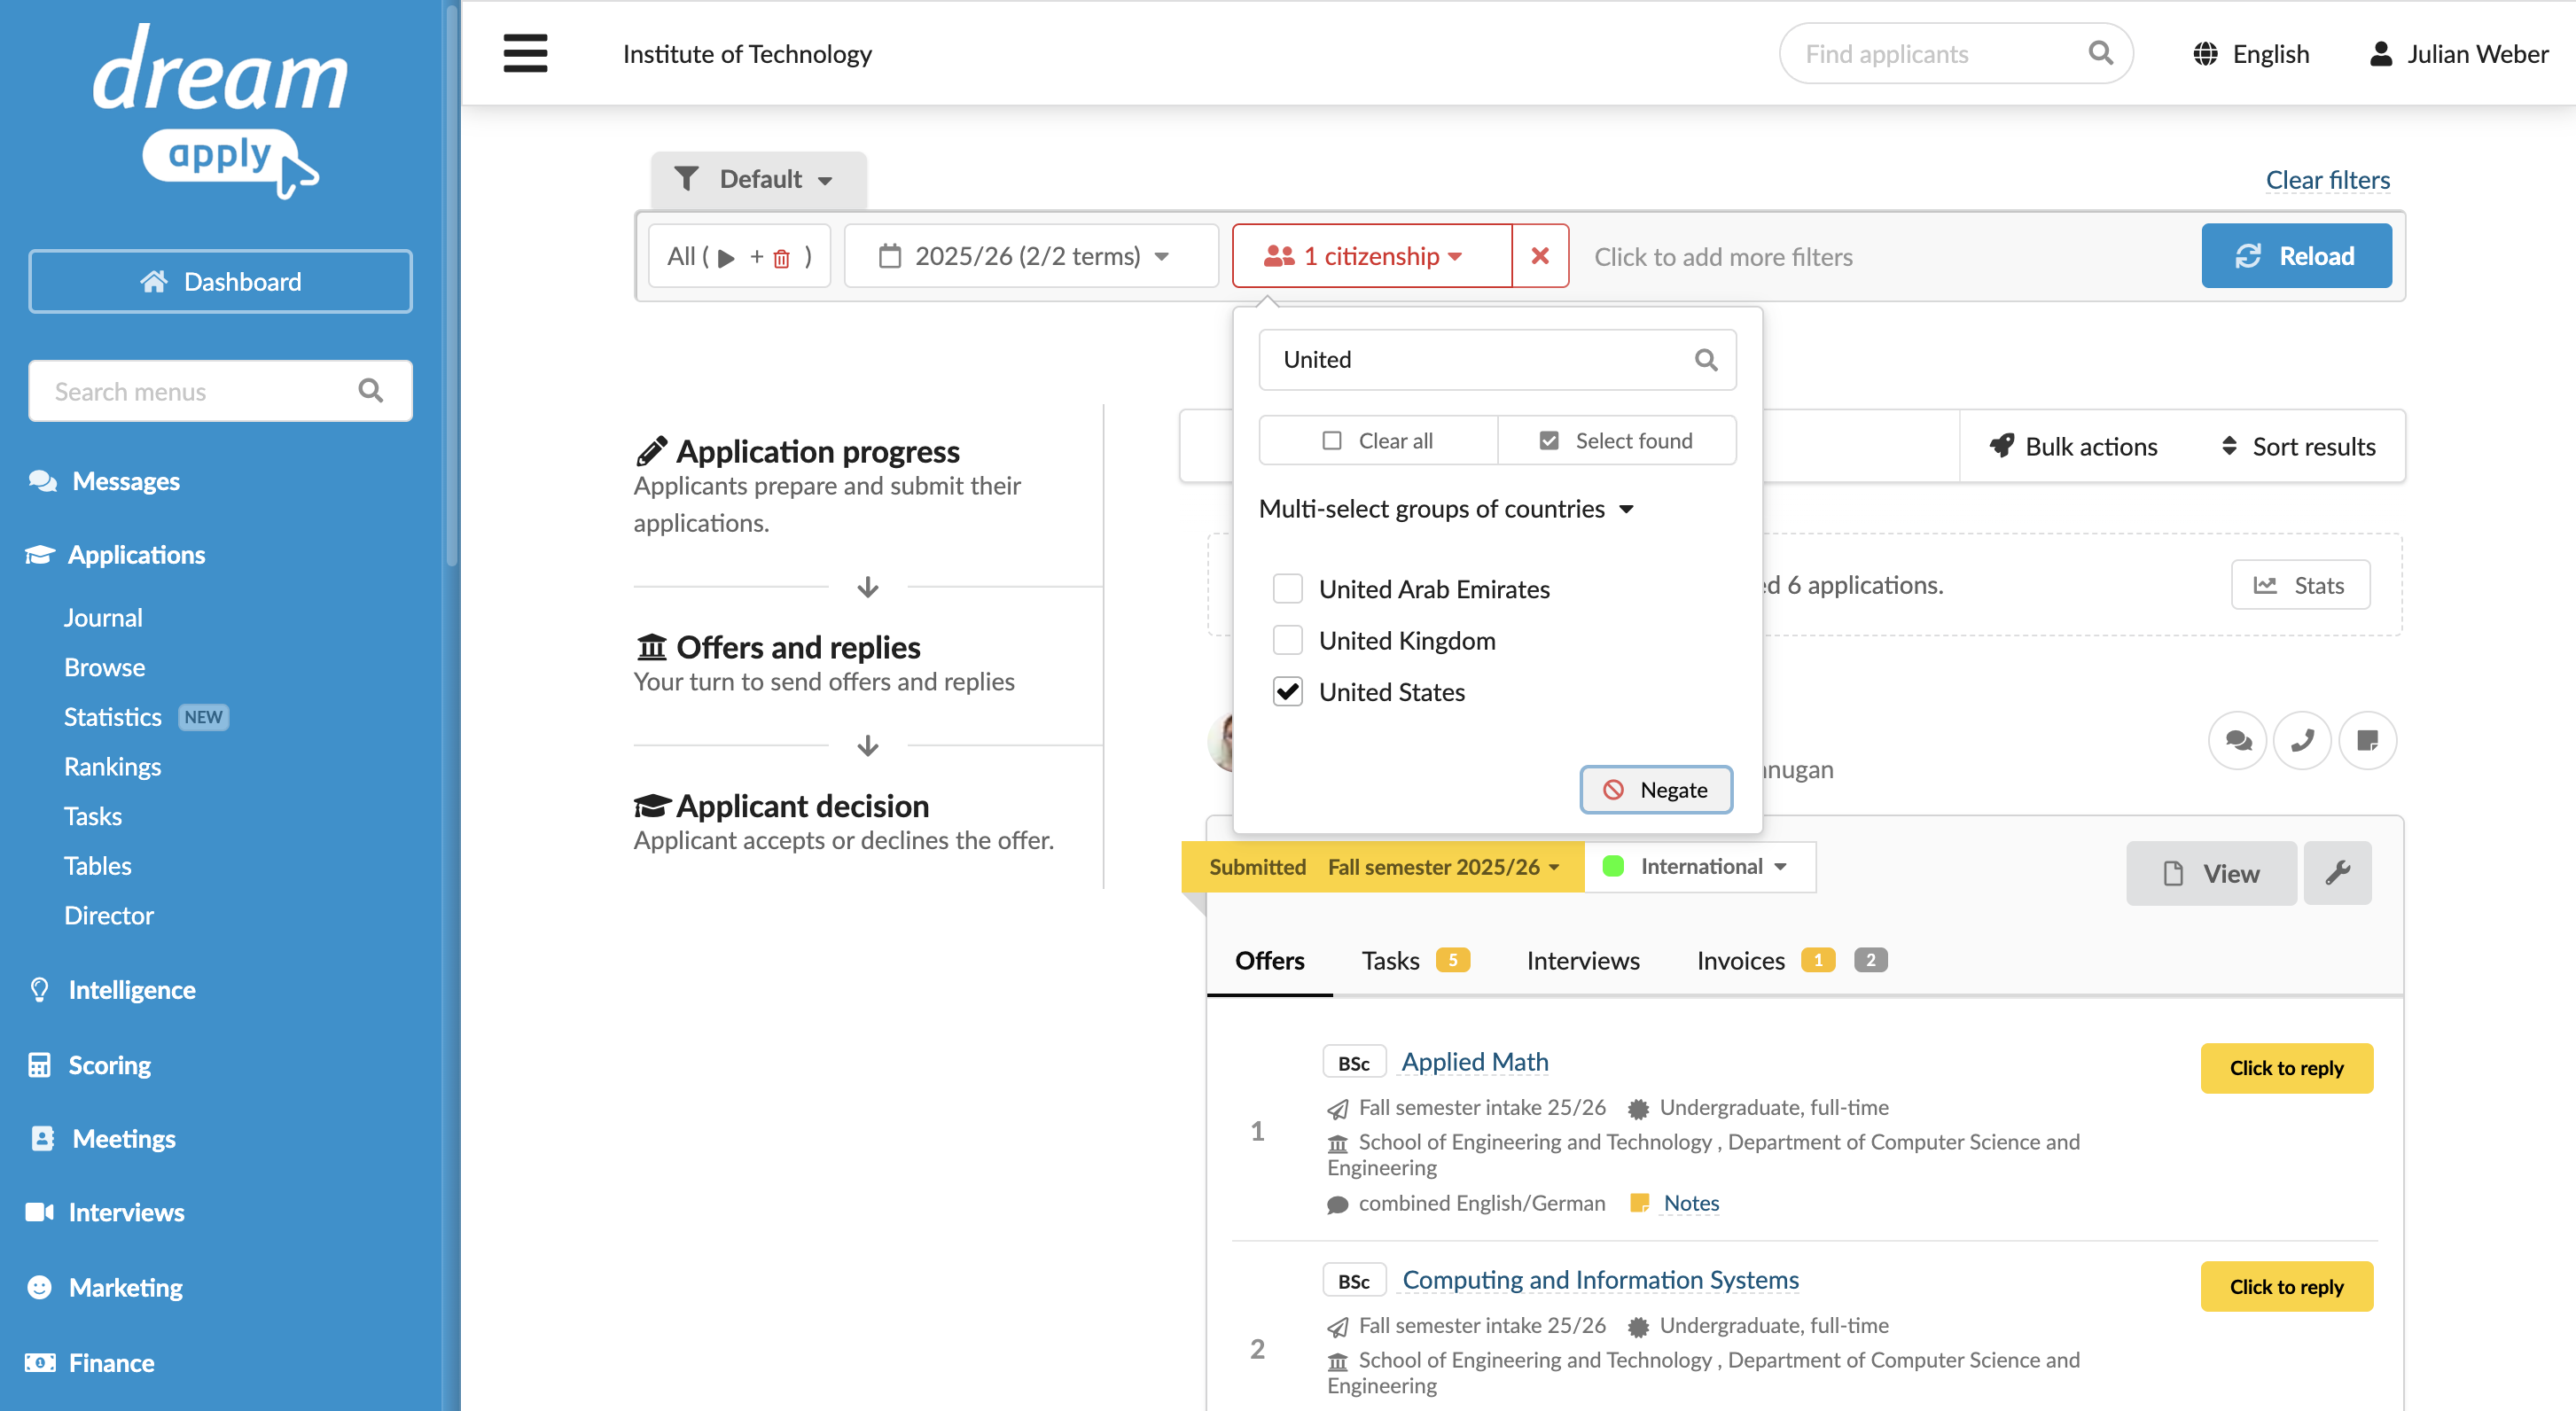This screenshot has width=2576, height=1411.
Task: Click Clear all in citizenship popup
Action: tap(1378, 441)
